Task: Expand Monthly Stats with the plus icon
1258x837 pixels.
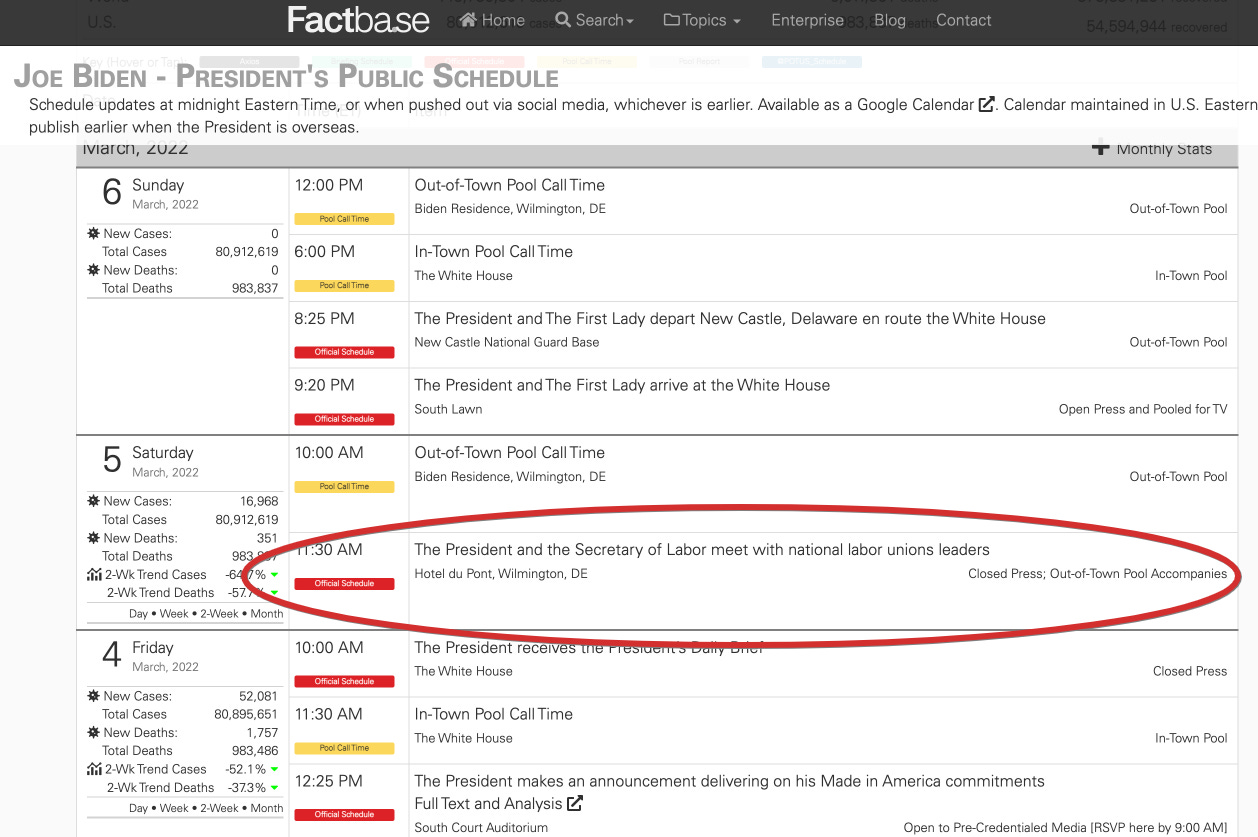Action: point(1100,148)
